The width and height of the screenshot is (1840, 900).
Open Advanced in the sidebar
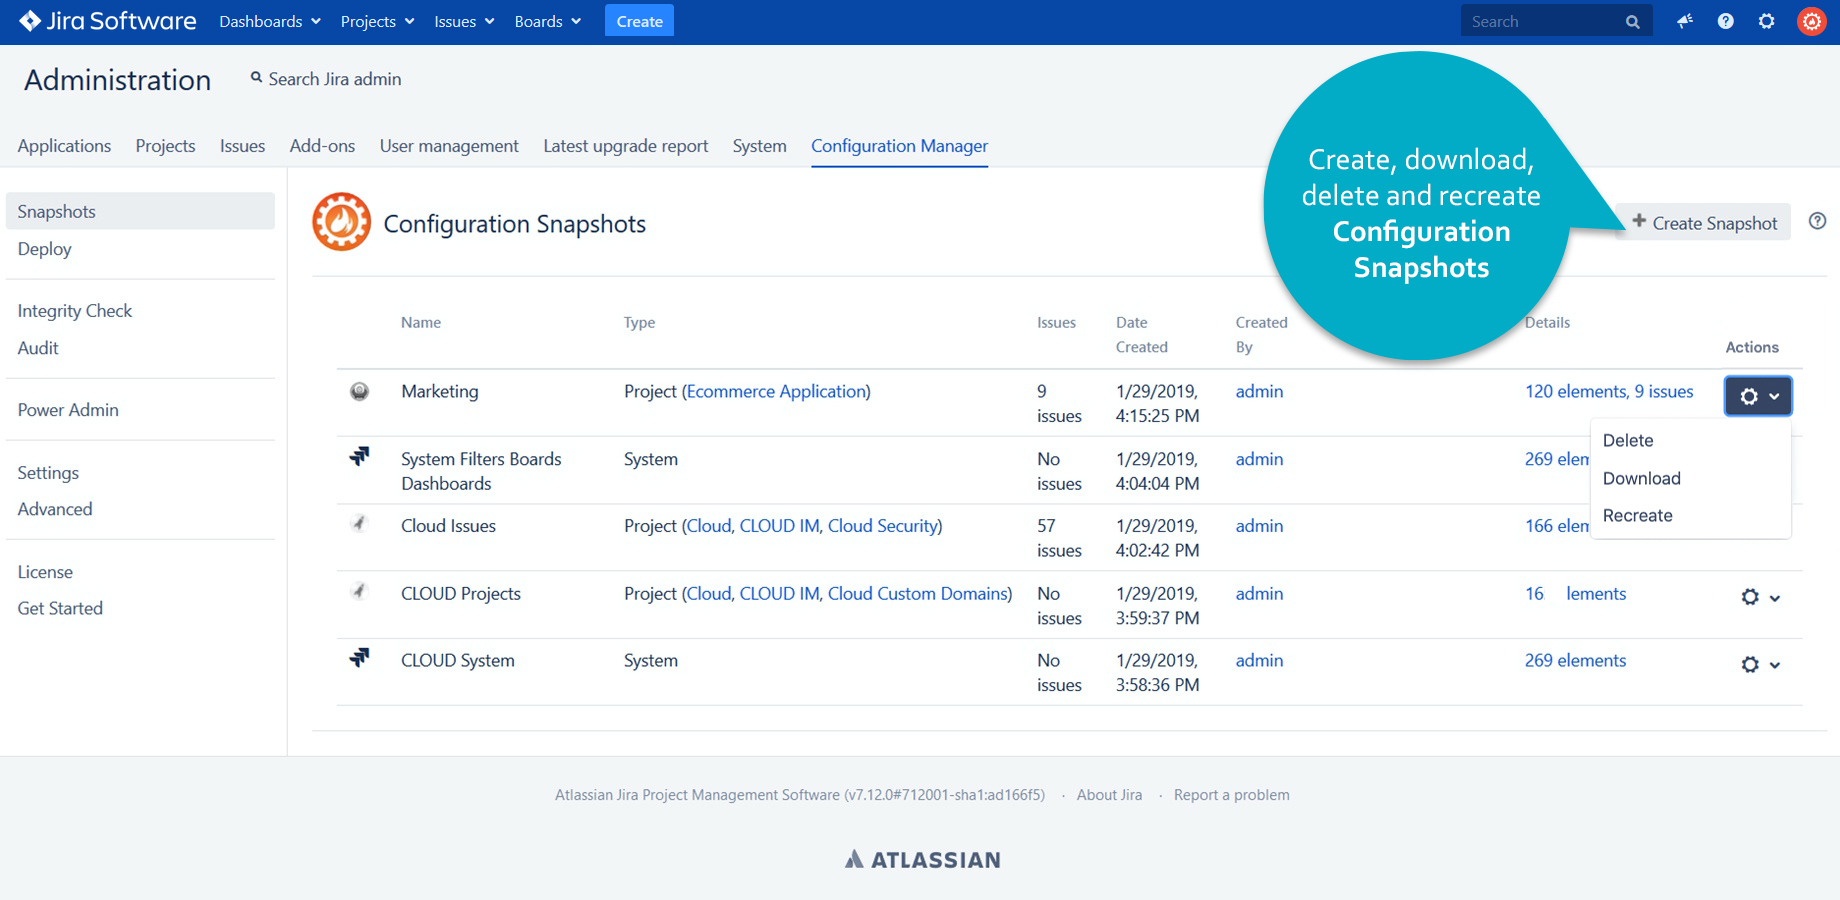[x=55, y=509]
